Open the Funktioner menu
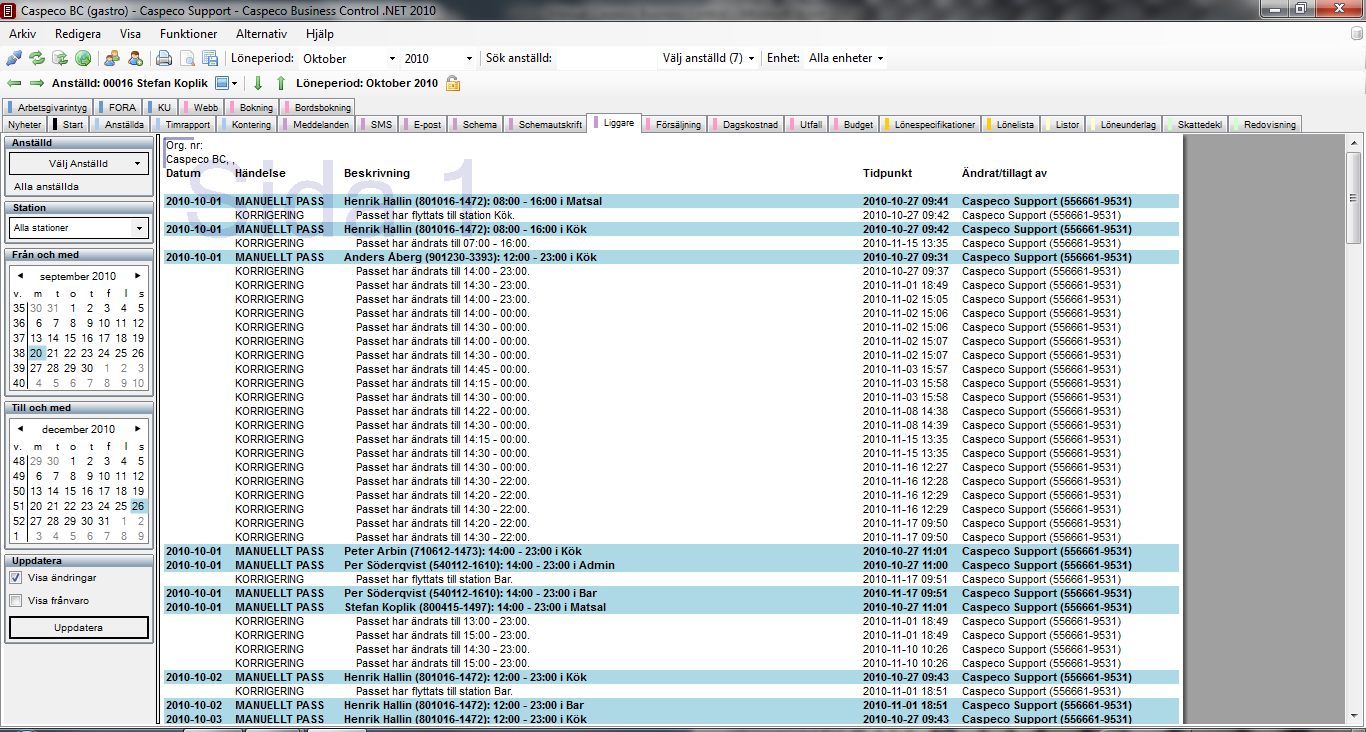This screenshot has width=1366, height=732. point(188,34)
